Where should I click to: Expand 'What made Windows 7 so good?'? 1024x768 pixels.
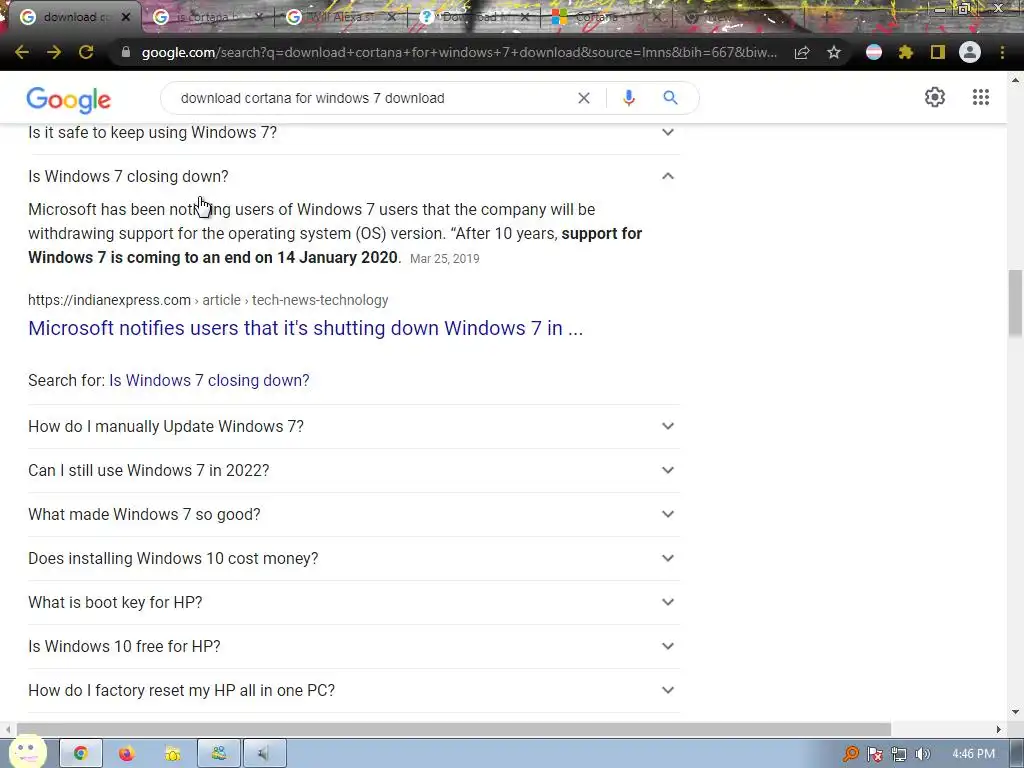(353, 515)
